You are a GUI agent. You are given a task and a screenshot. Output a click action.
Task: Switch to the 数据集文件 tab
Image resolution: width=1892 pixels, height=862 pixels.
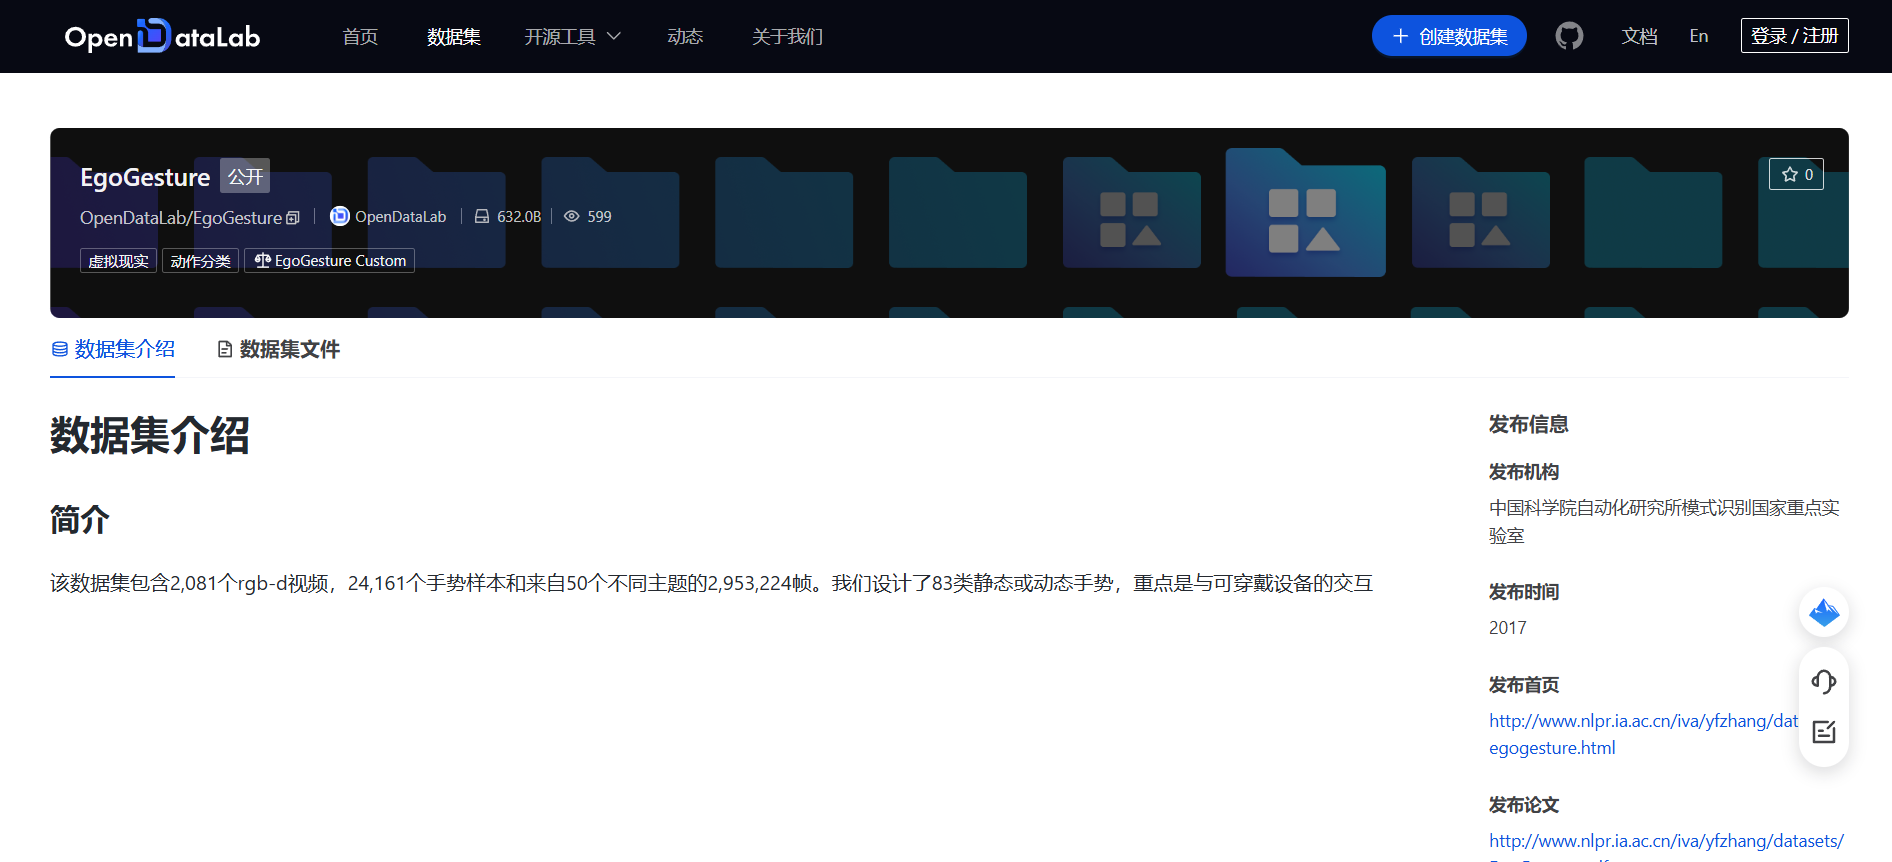pyautogui.click(x=279, y=349)
